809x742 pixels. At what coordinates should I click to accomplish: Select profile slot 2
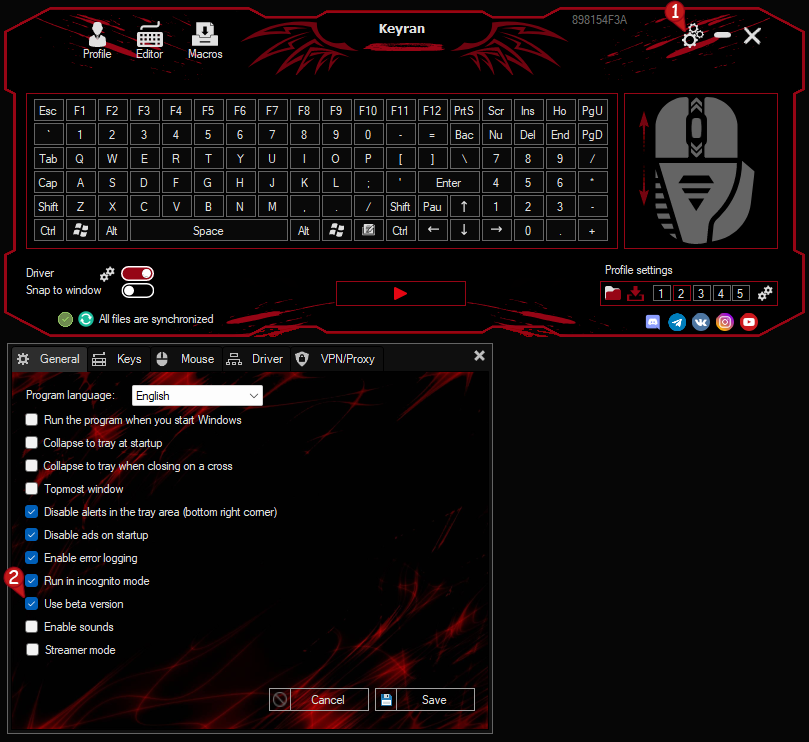pos(681,294)
